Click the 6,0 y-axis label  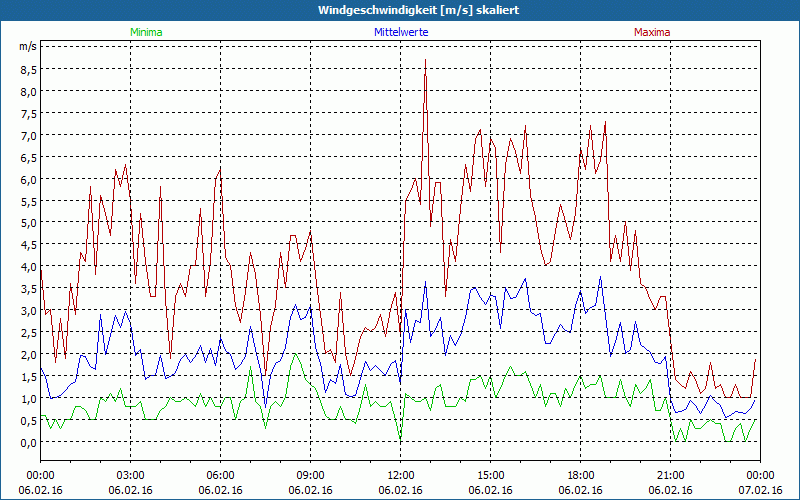tap(28, 180)
